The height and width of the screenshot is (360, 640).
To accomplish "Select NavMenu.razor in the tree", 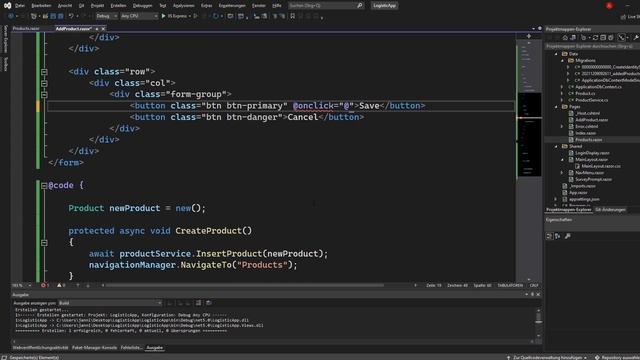I will [x=589, y=173].
